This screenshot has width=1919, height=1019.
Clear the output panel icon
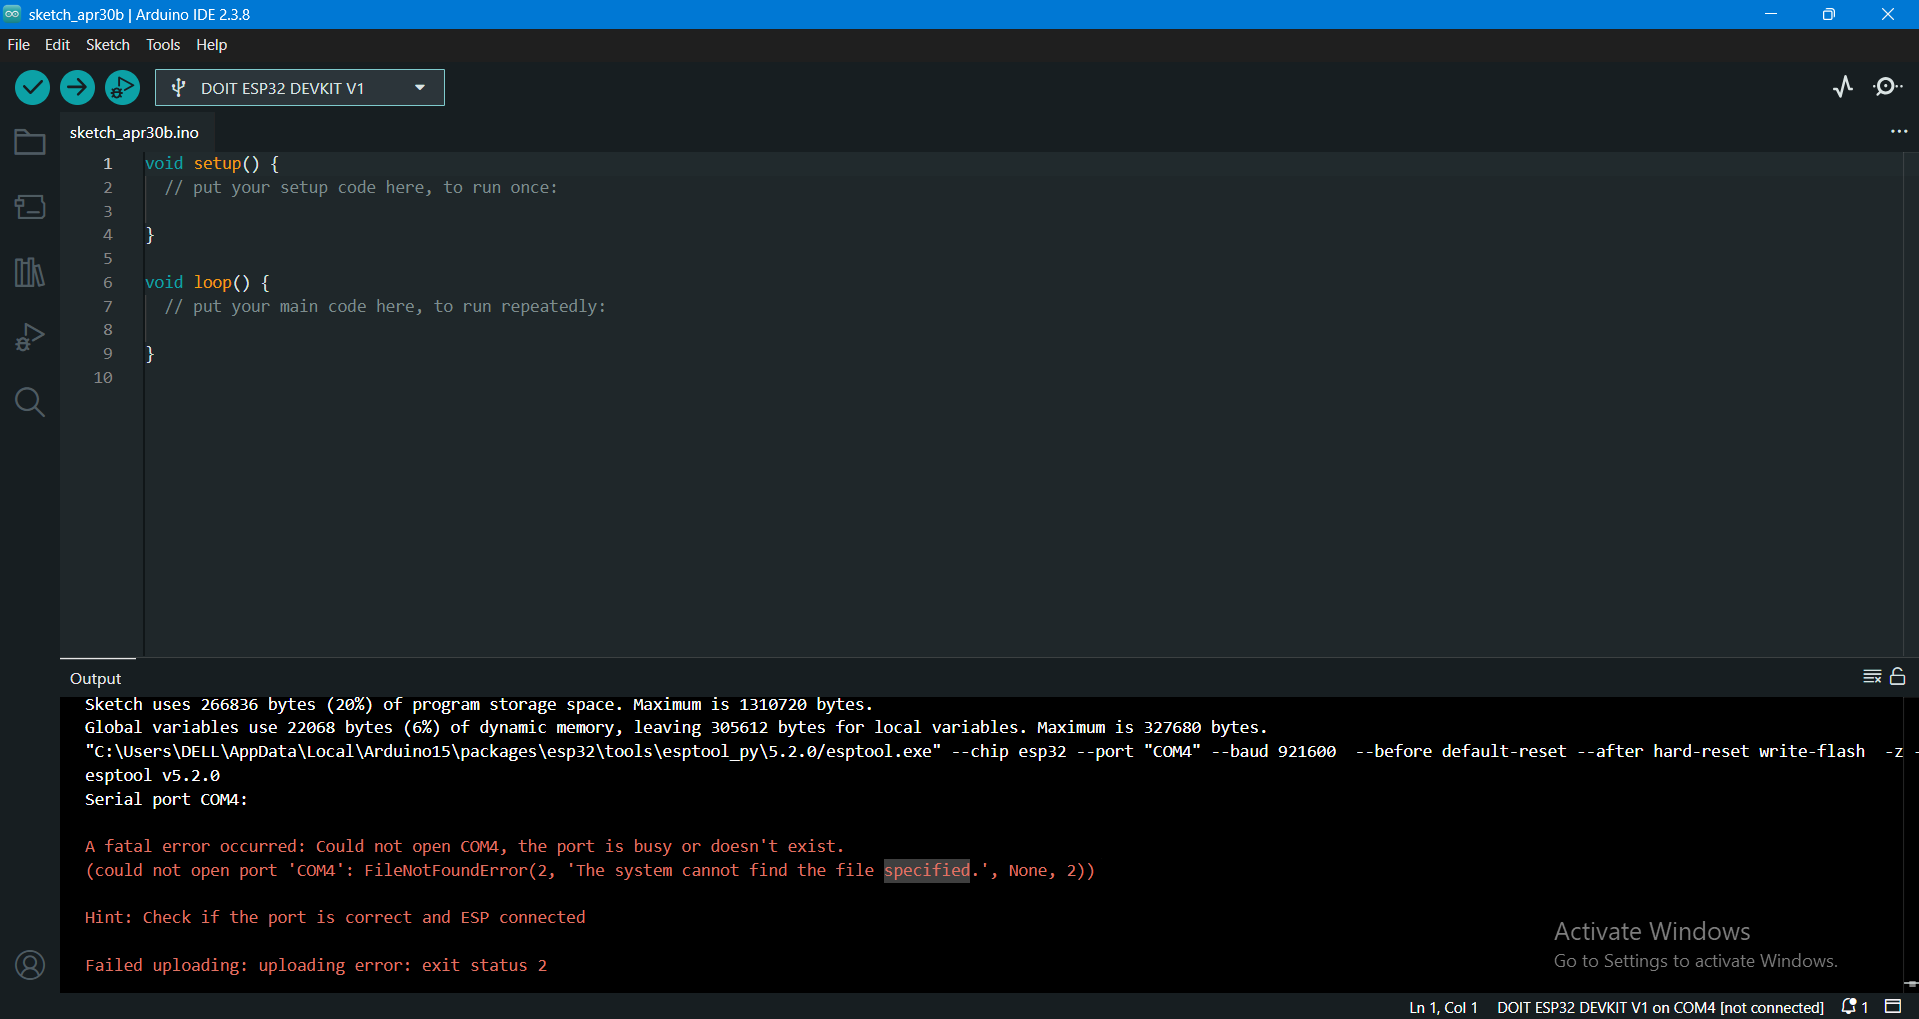click(x=1872, y=677)
